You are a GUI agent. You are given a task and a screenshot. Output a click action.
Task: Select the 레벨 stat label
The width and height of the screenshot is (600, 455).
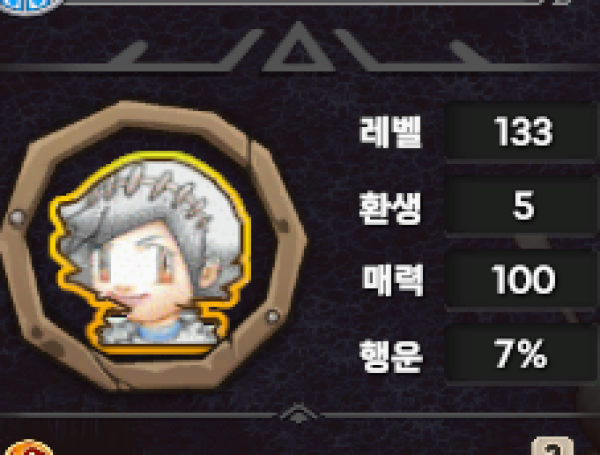tap(391, 132)
